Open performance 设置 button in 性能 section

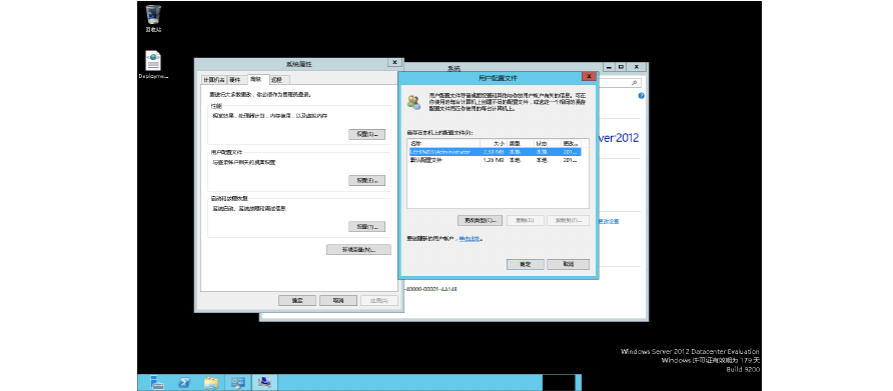[367, 134]
